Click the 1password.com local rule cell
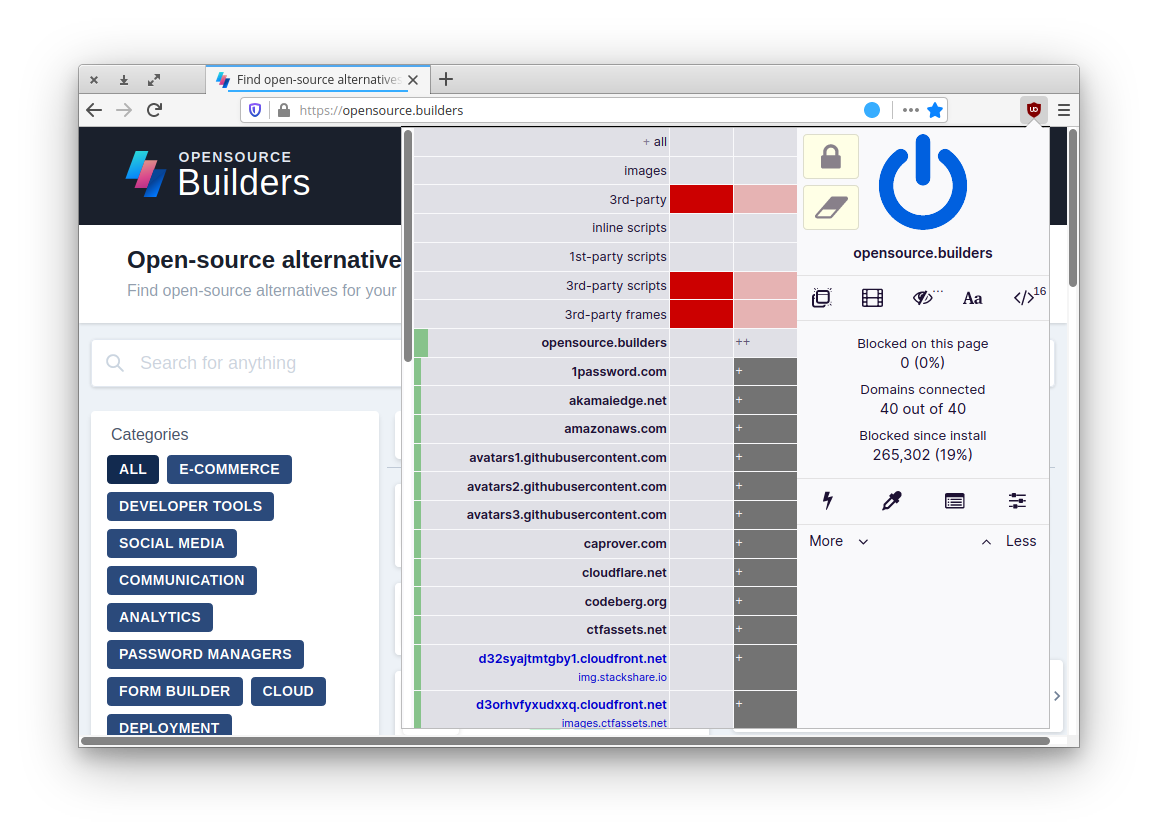The width and height of the screenshot is (1158, 840). pyautogui.click(x=765, y=372)
